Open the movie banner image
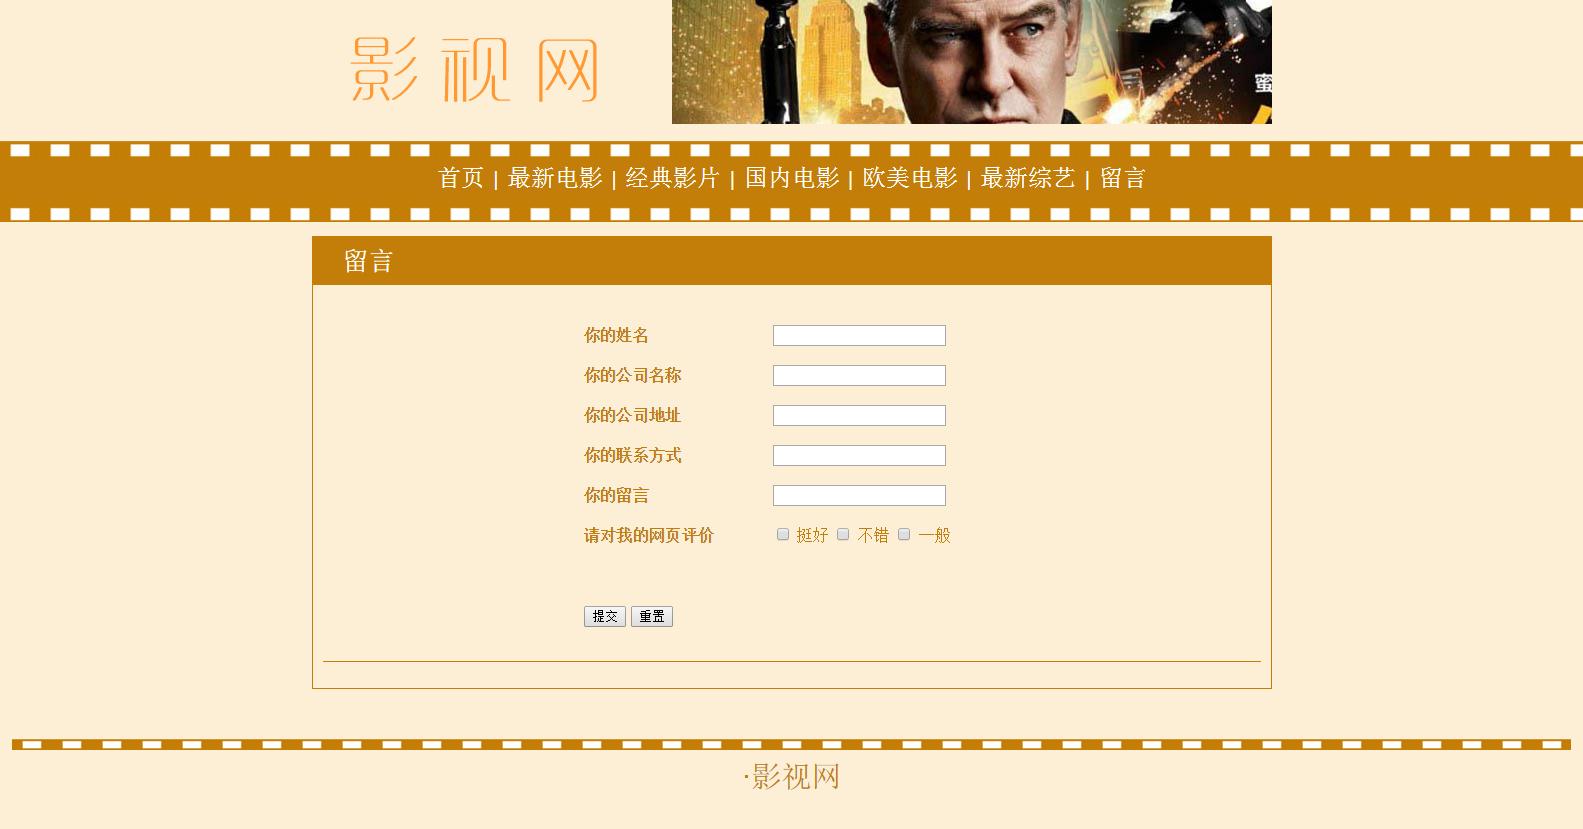 point(971,62)
